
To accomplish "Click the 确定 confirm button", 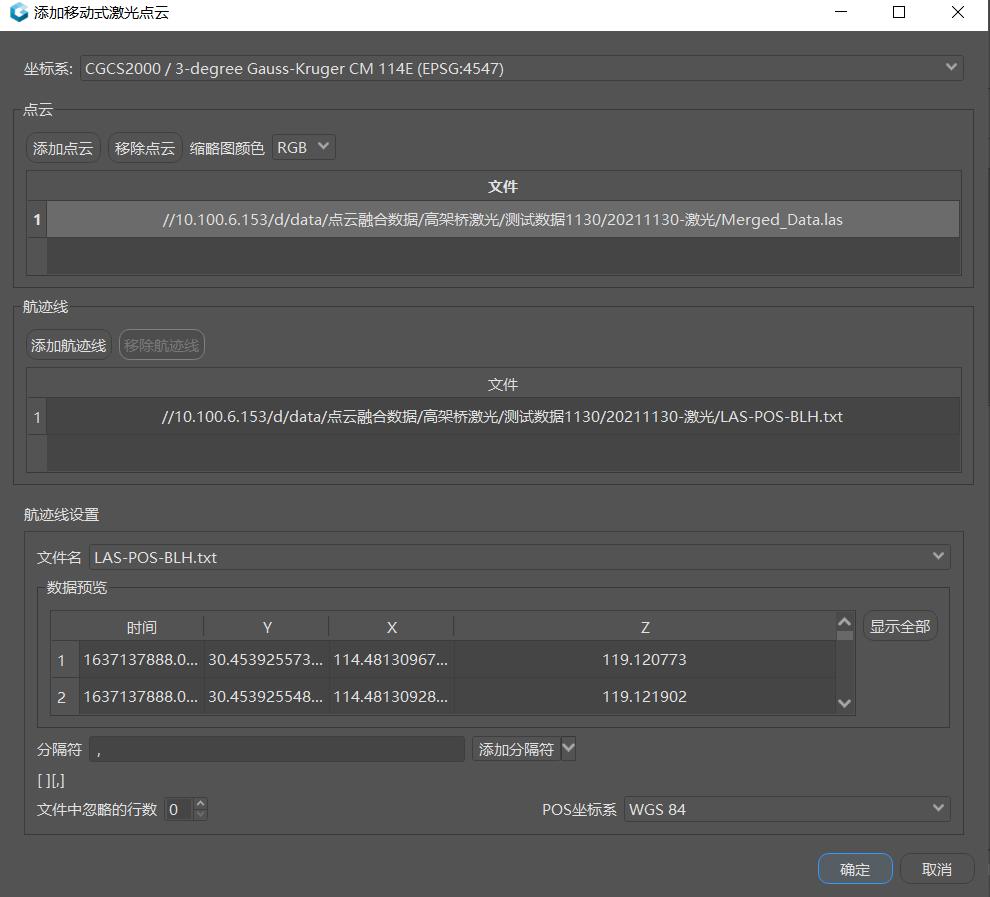I will pos(855,869).
